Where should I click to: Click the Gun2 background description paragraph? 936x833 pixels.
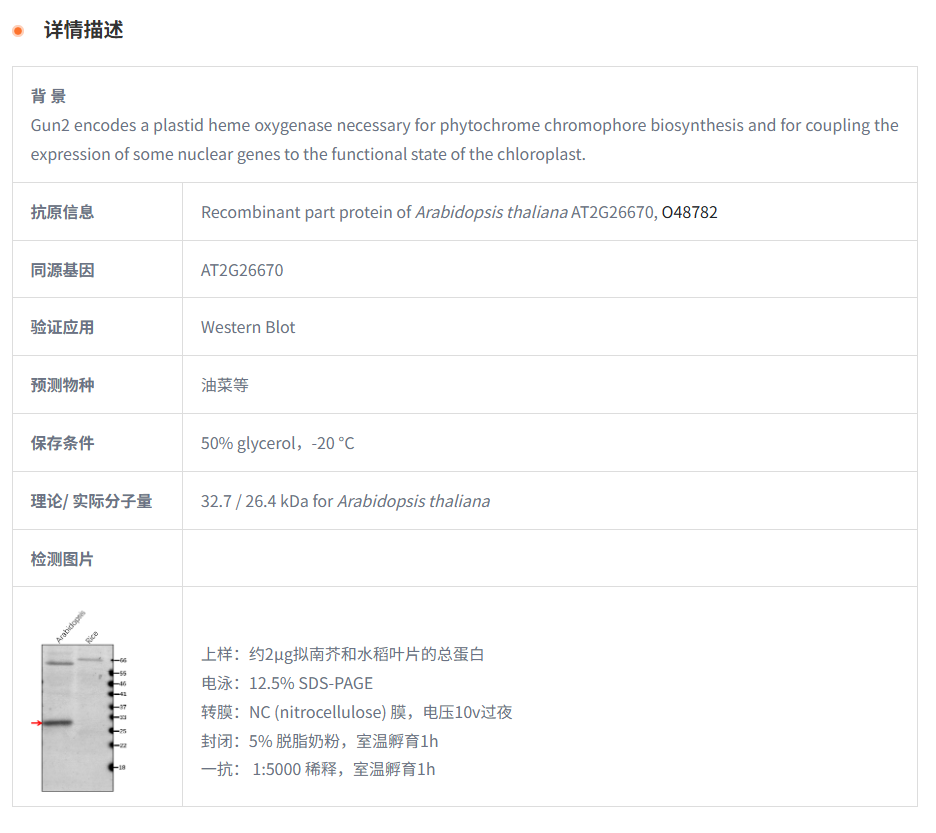click(x=464, y=139)
